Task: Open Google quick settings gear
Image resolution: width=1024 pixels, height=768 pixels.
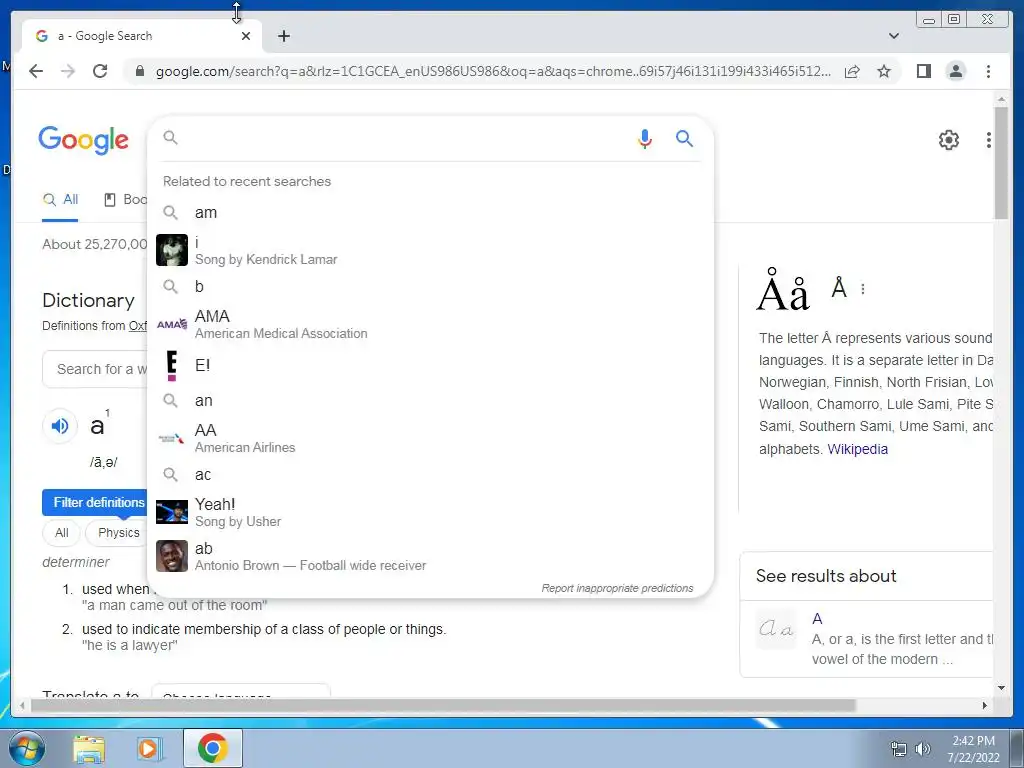Action: [948, 140]
